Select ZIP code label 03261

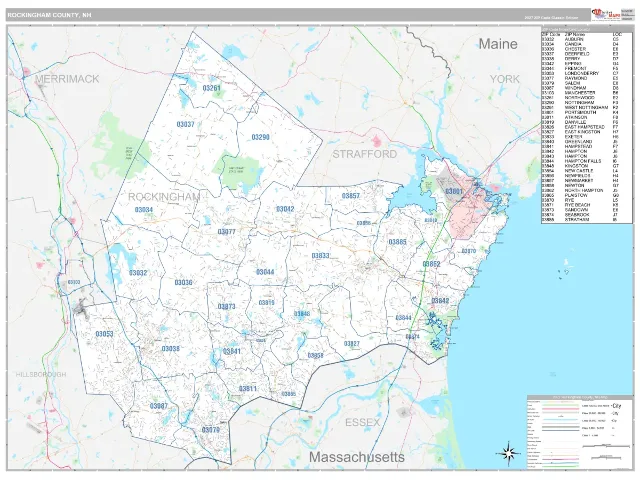[211, 88]
